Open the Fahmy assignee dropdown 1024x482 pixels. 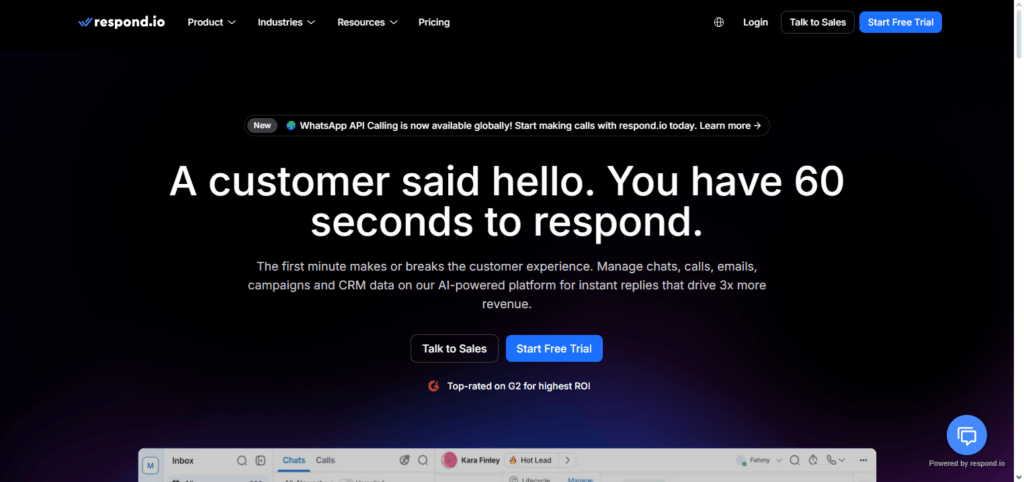[x=759, y=460]
